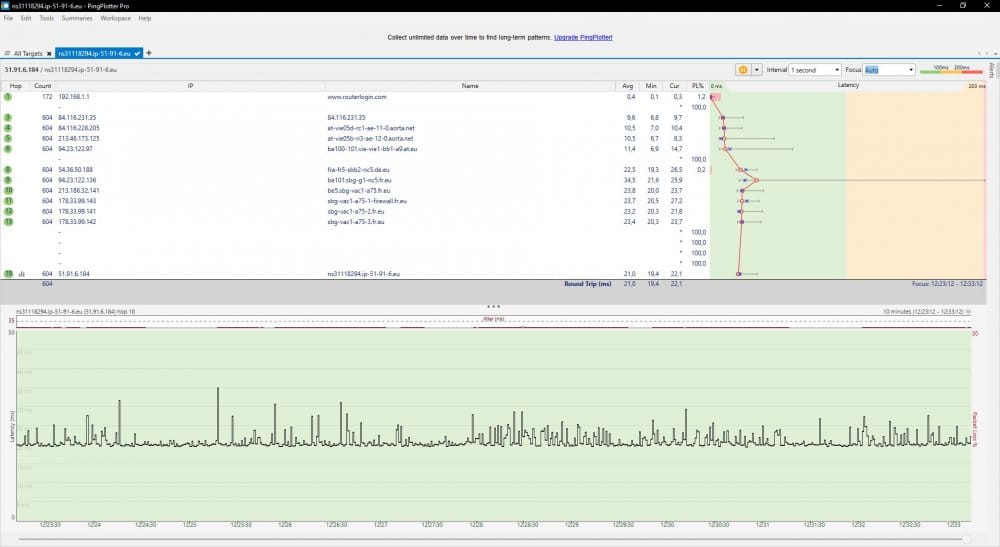Click the All Targets list icon
Screen dimensions: 1000x547
click(x=8, y=53)
